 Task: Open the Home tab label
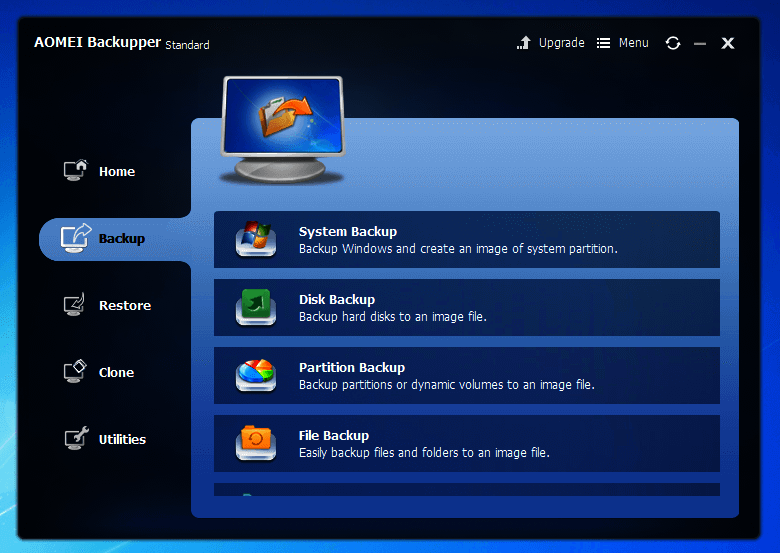[117, 172]
